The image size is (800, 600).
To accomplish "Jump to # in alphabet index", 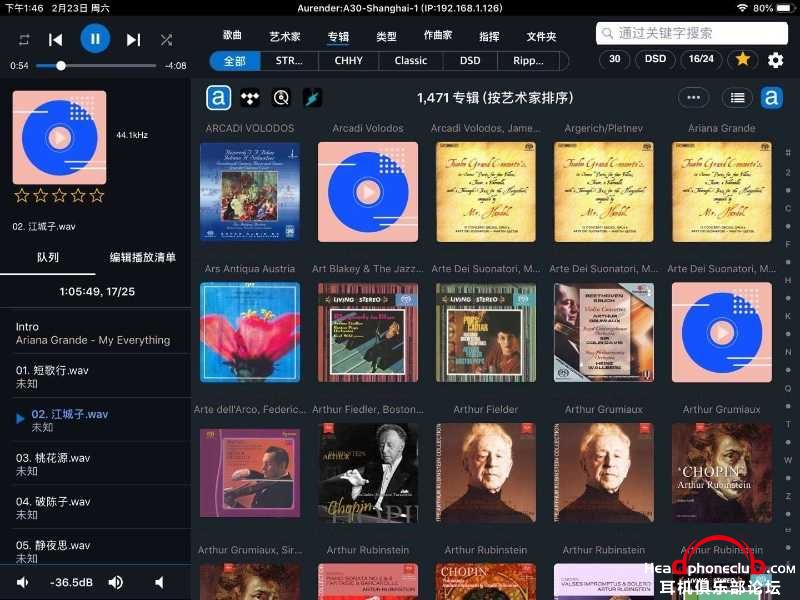I will (788, 153).
